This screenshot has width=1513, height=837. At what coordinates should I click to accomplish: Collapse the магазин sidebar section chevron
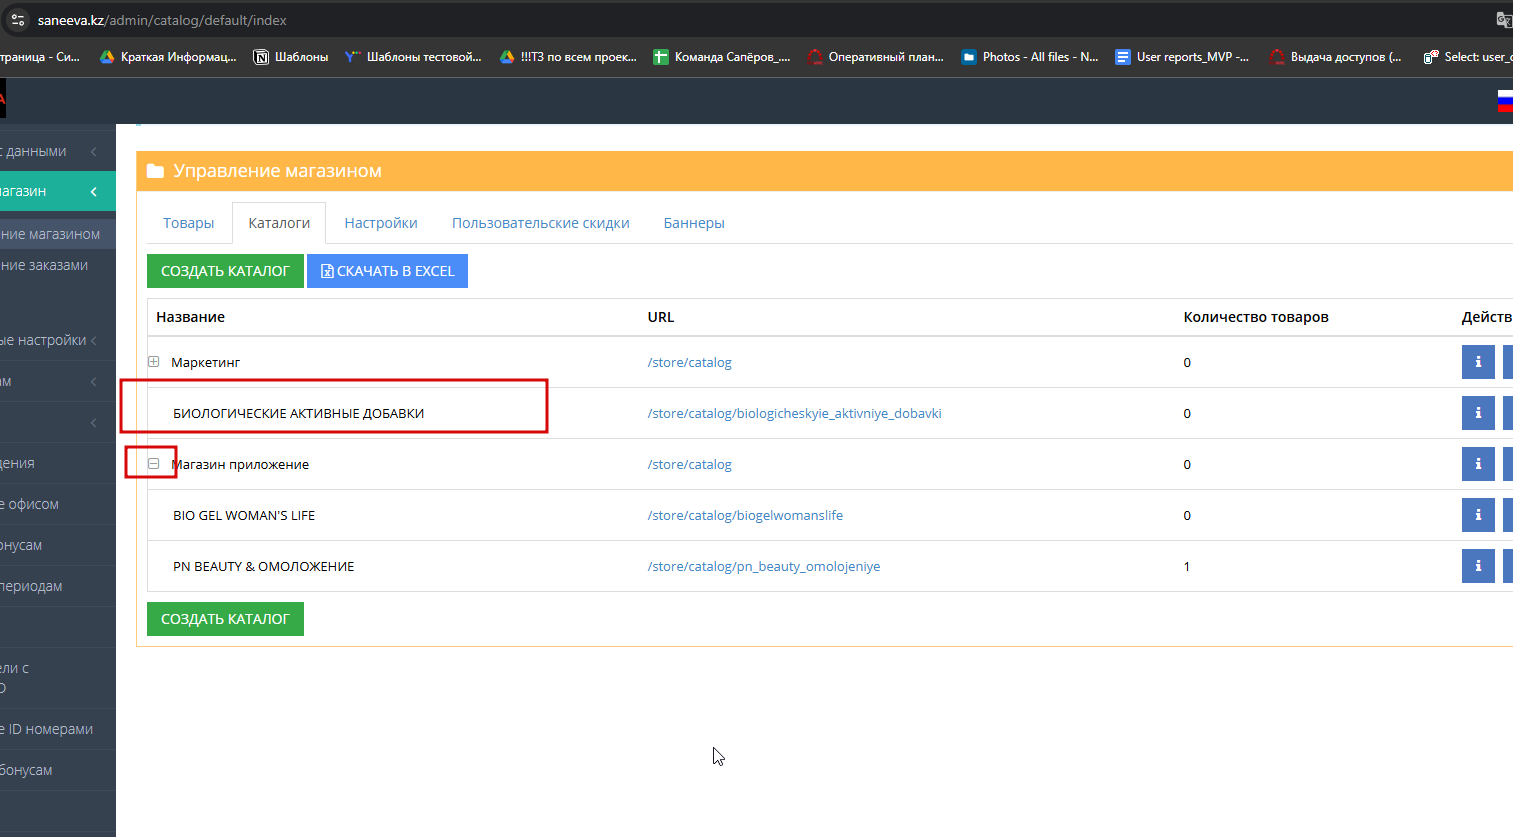[x=94, y=191]
